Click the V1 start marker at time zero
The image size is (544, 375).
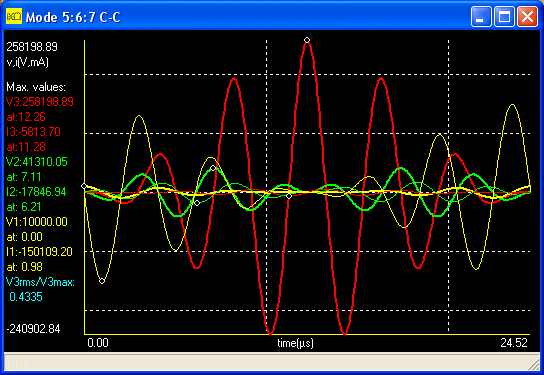tap(84, 186)
